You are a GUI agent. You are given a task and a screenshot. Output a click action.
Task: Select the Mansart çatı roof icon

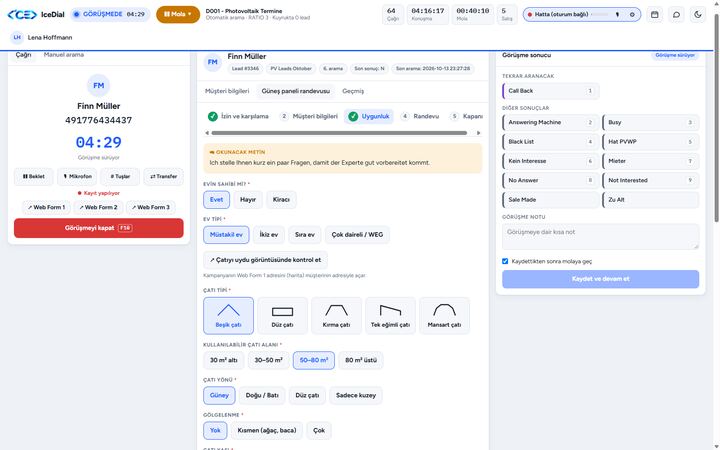tap(444, 315)
